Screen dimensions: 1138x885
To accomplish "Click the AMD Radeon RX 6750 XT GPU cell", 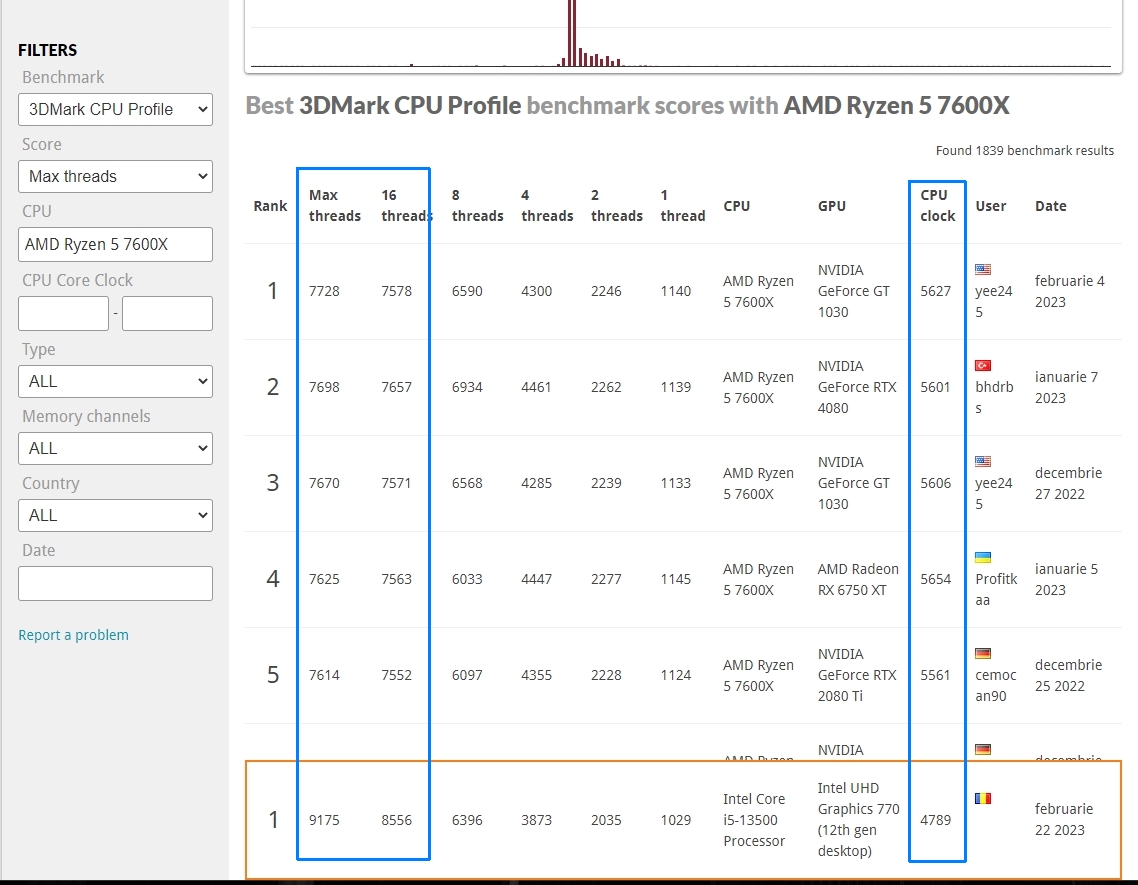I will click(x=858, y=579).
